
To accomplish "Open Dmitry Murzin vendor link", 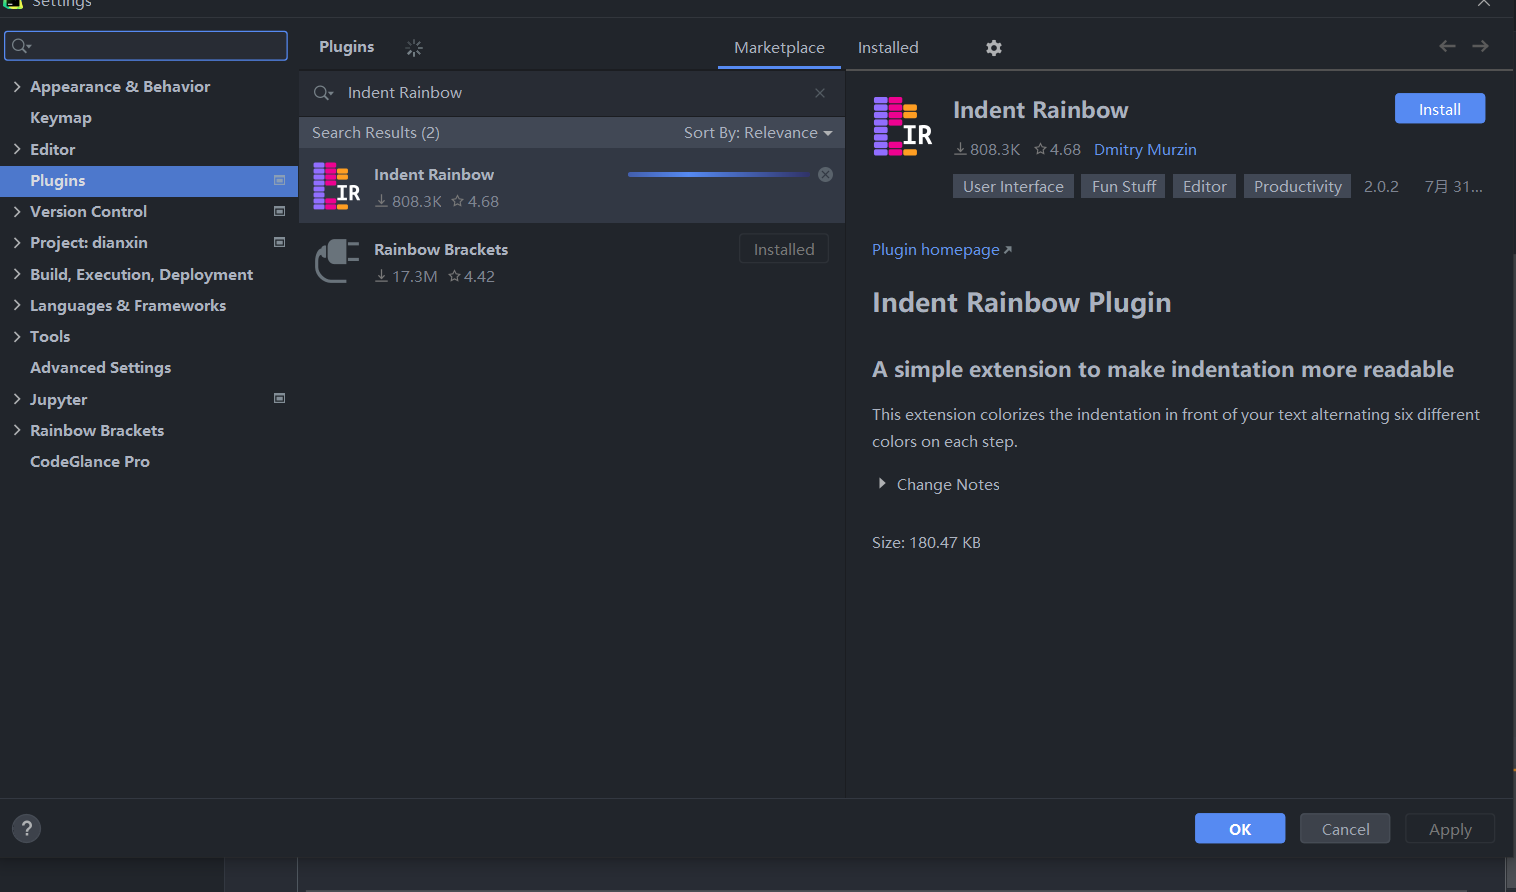I will click(1145, 150).
